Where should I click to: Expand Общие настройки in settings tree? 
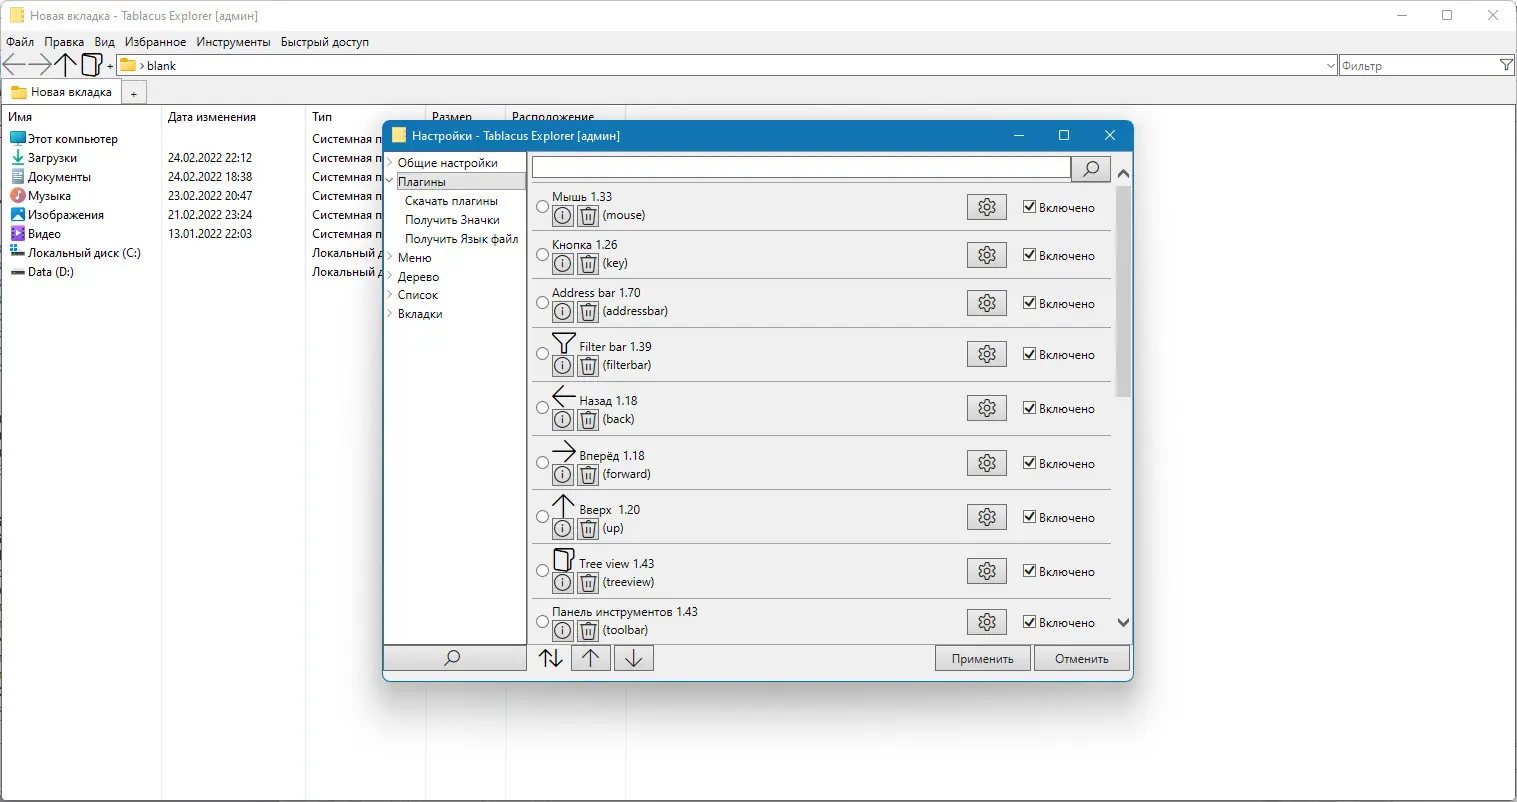tap(390, 163)
